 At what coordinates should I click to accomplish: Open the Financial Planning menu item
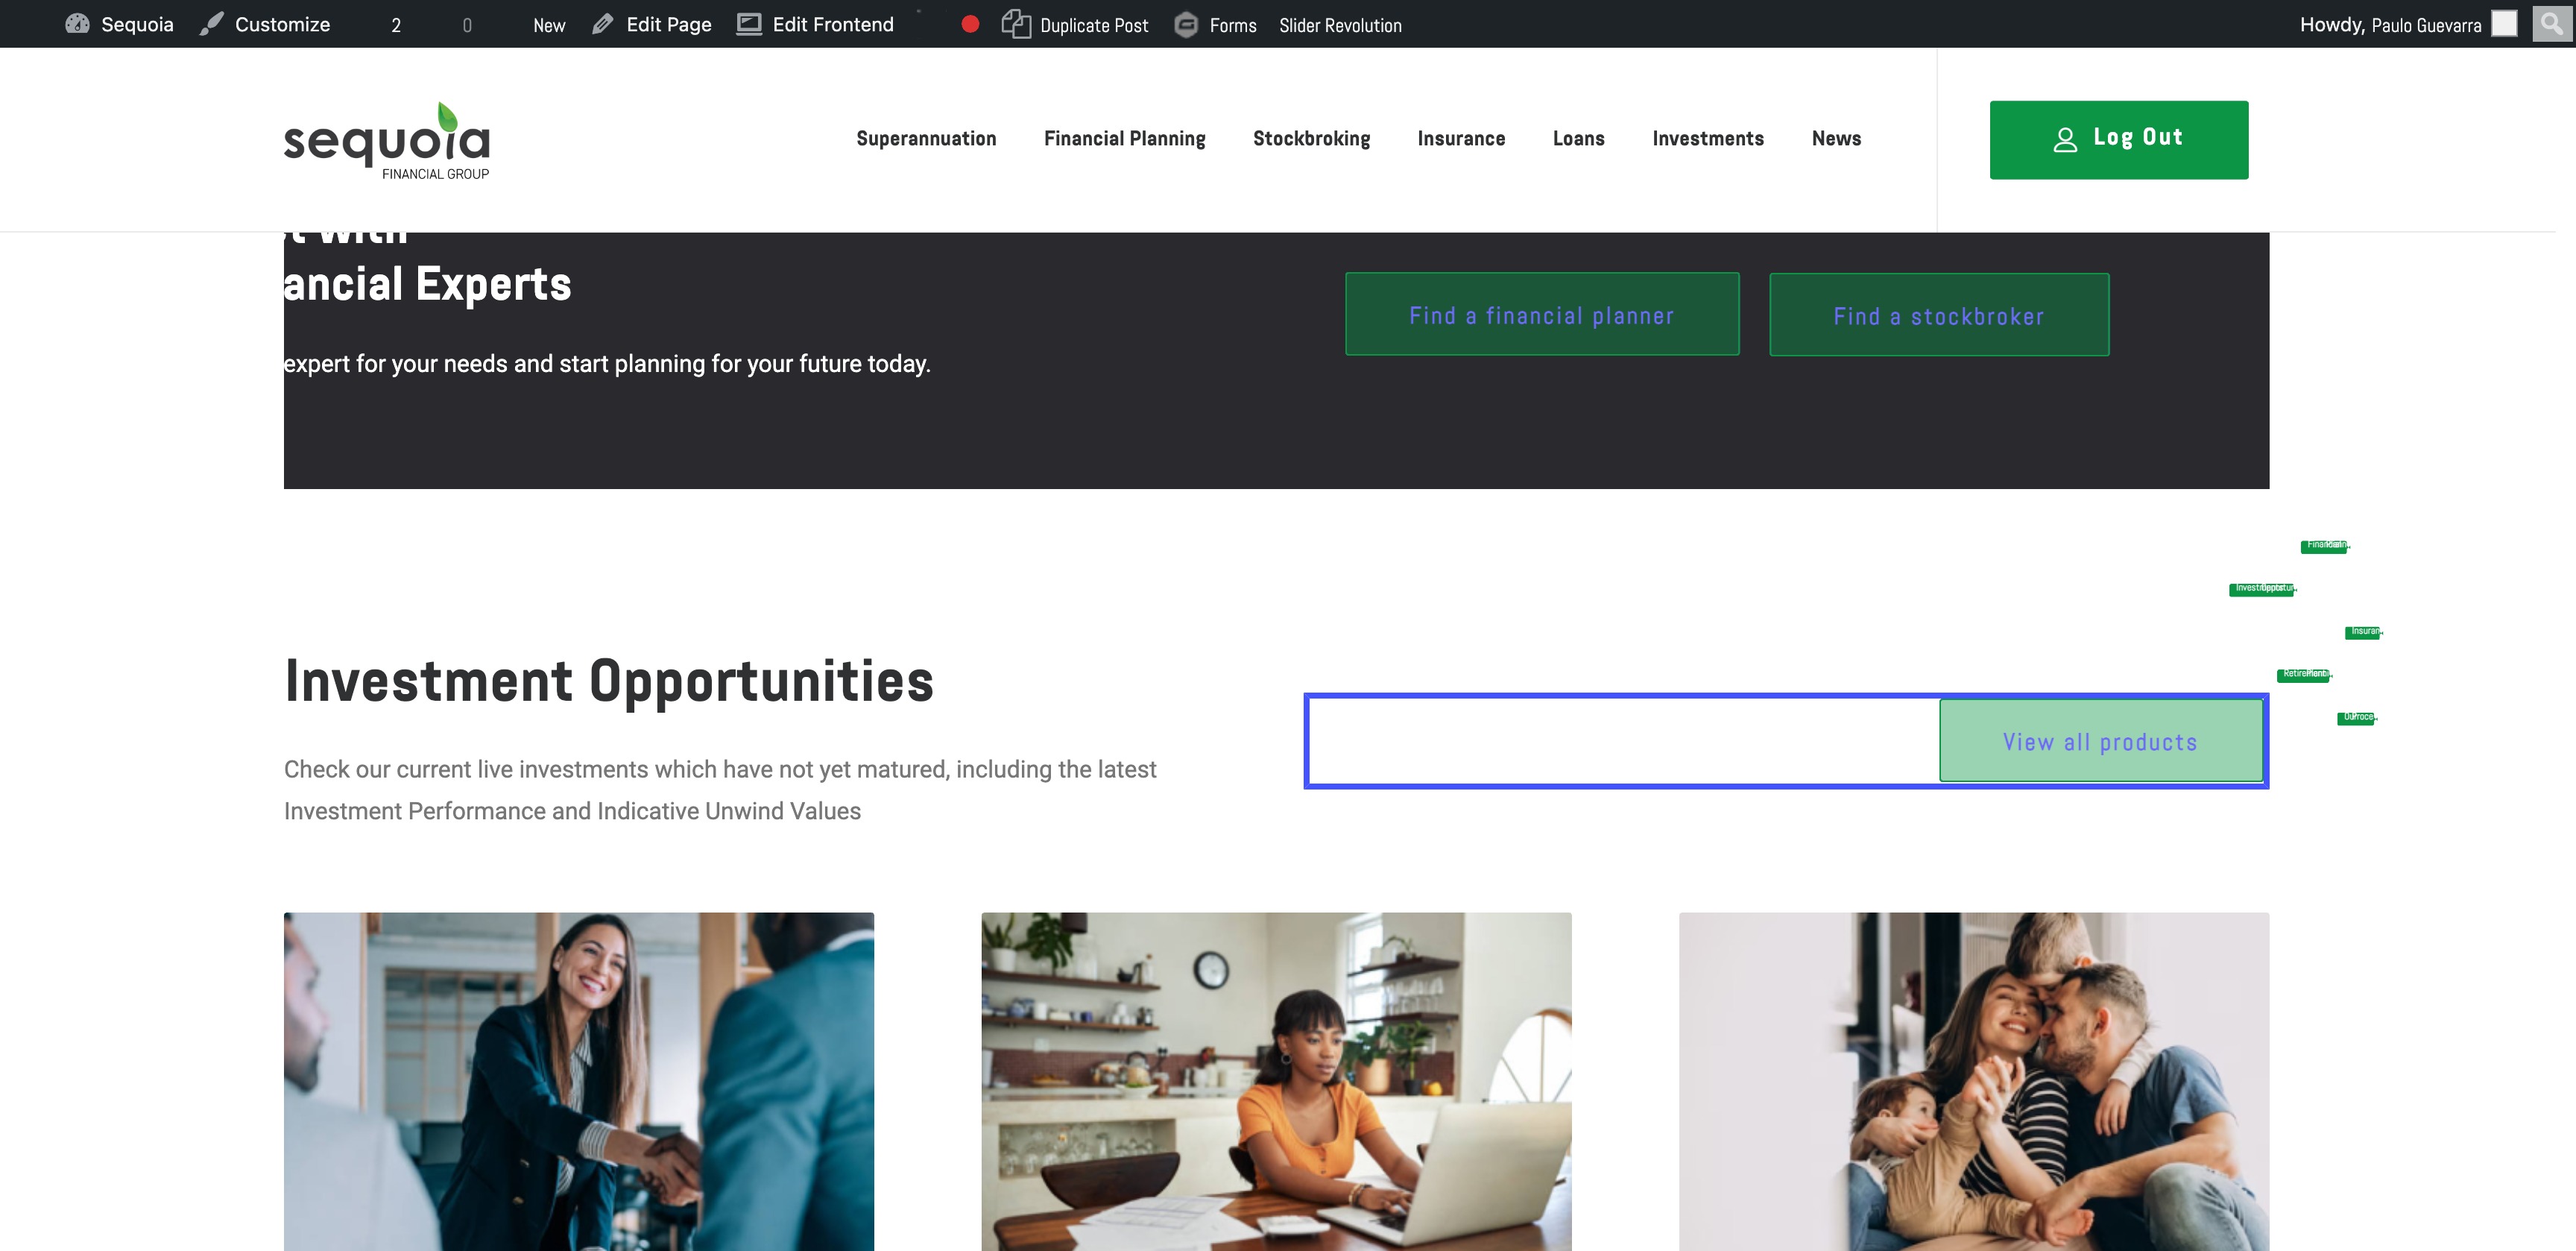(1125, 138)
